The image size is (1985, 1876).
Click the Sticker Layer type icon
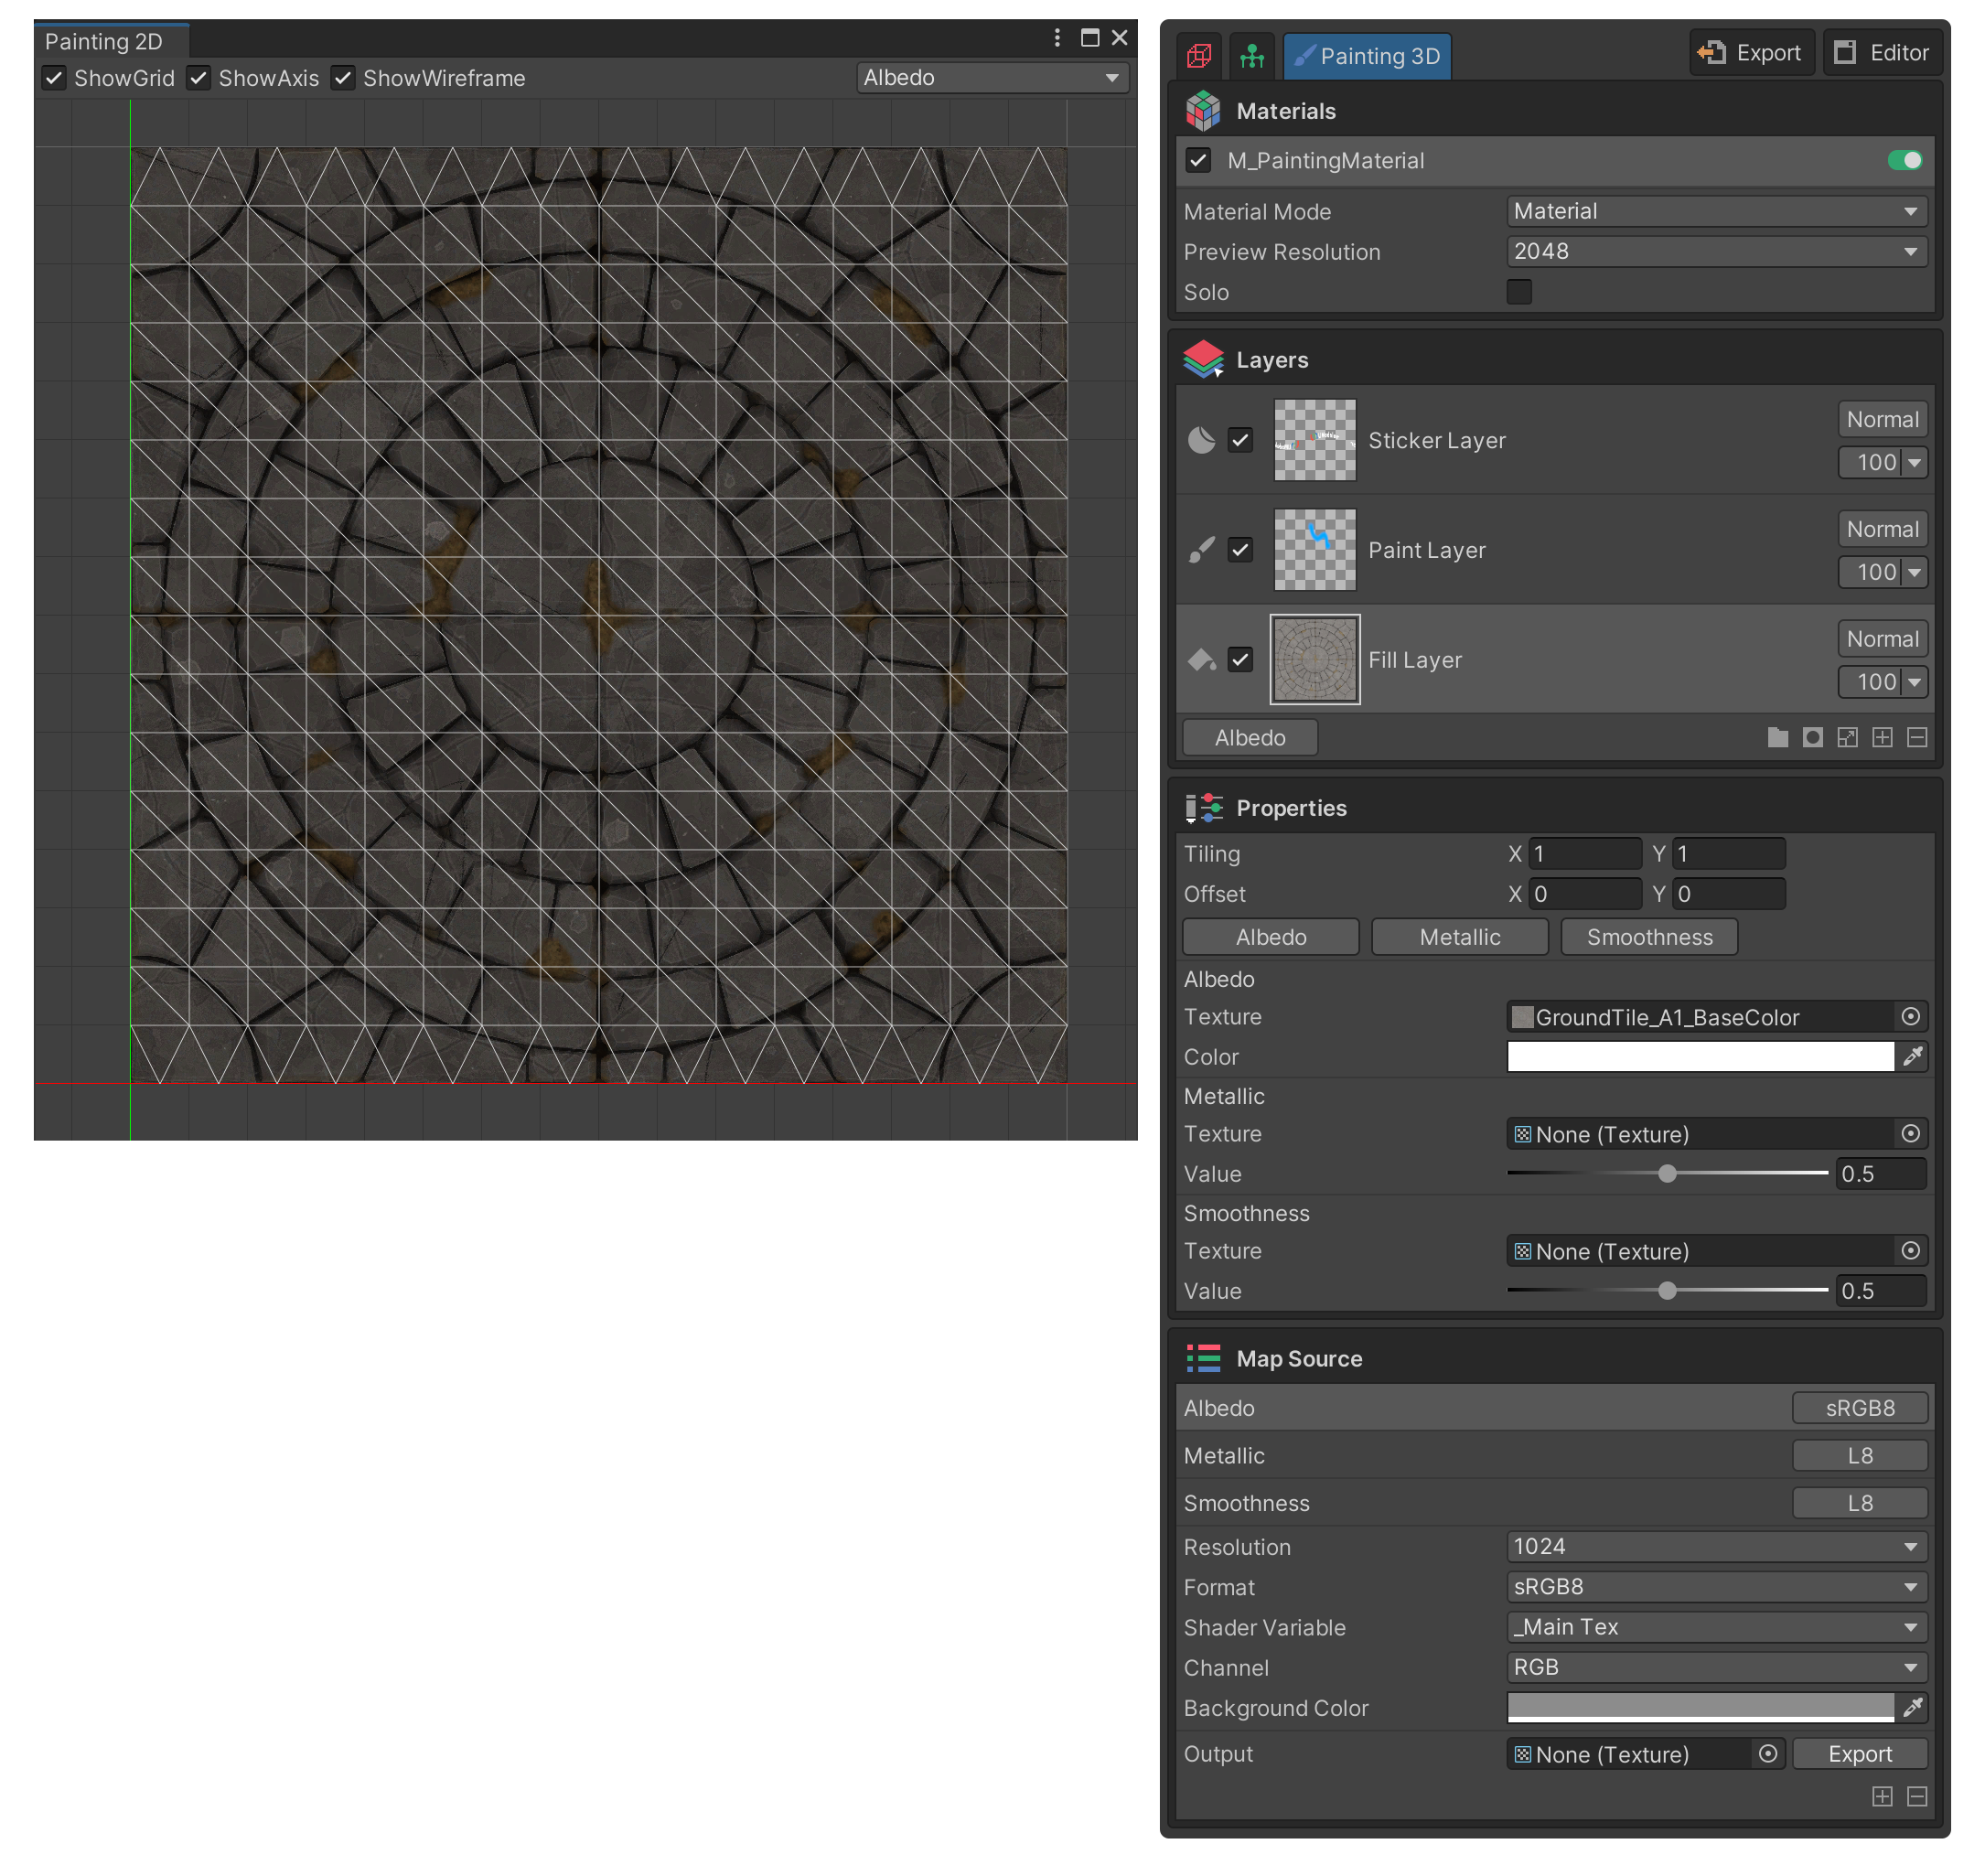coord(1200,440)
